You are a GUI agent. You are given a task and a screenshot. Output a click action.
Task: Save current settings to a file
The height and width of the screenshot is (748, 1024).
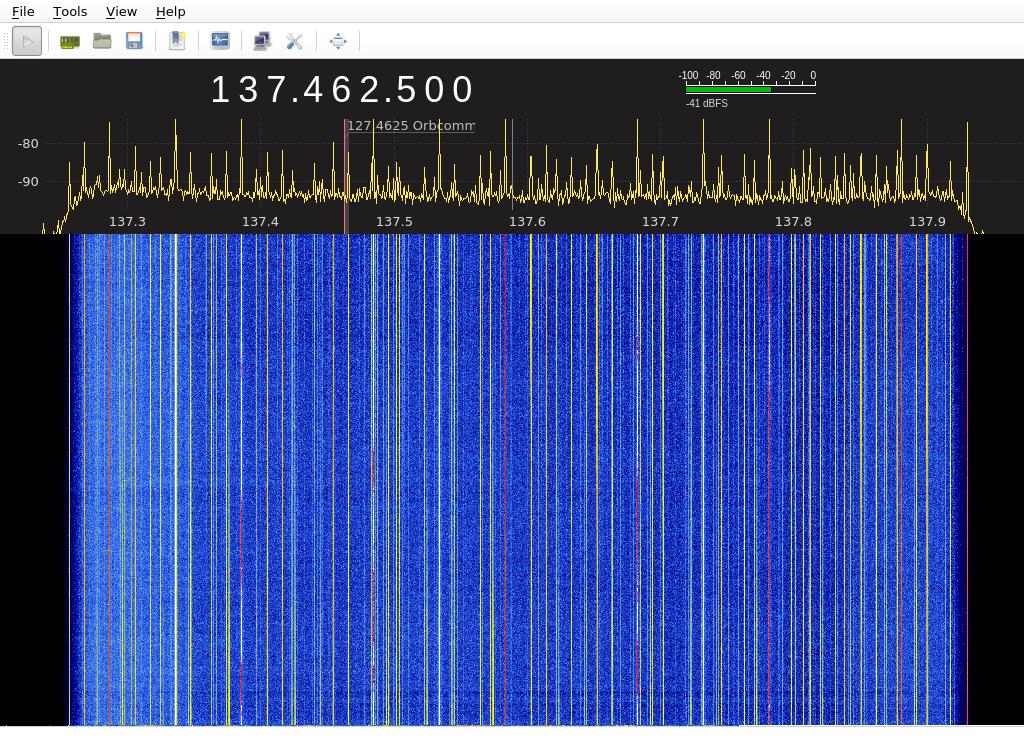(x=135, y=41)
